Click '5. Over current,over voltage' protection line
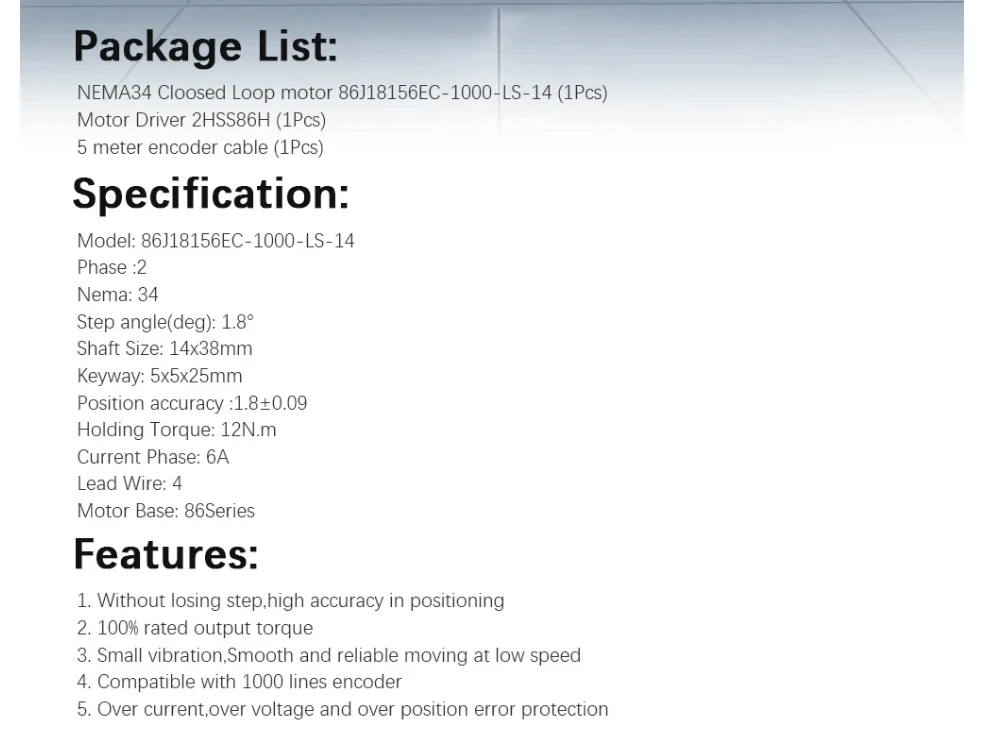Image resolution: width=1000 pixels, height=755 pixels. [x=342, y=710]
